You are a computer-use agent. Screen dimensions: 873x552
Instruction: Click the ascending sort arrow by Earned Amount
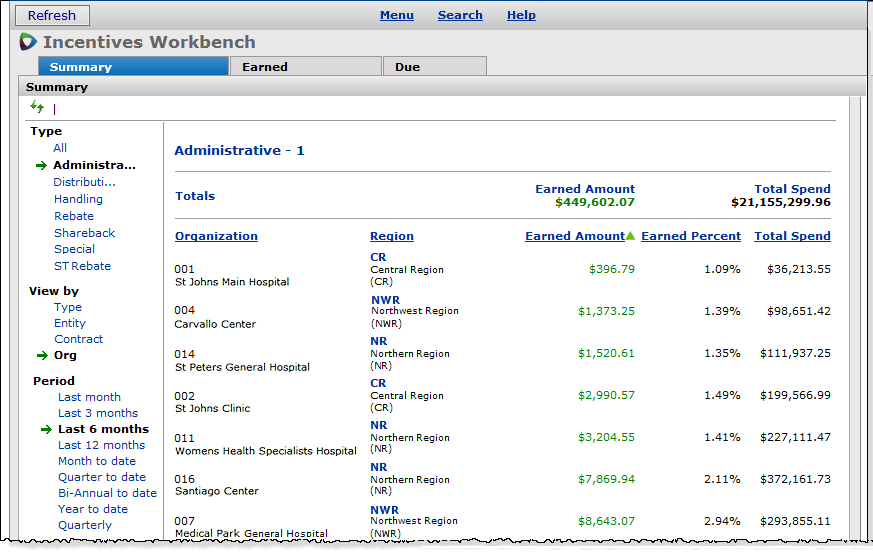click(631, 236)
